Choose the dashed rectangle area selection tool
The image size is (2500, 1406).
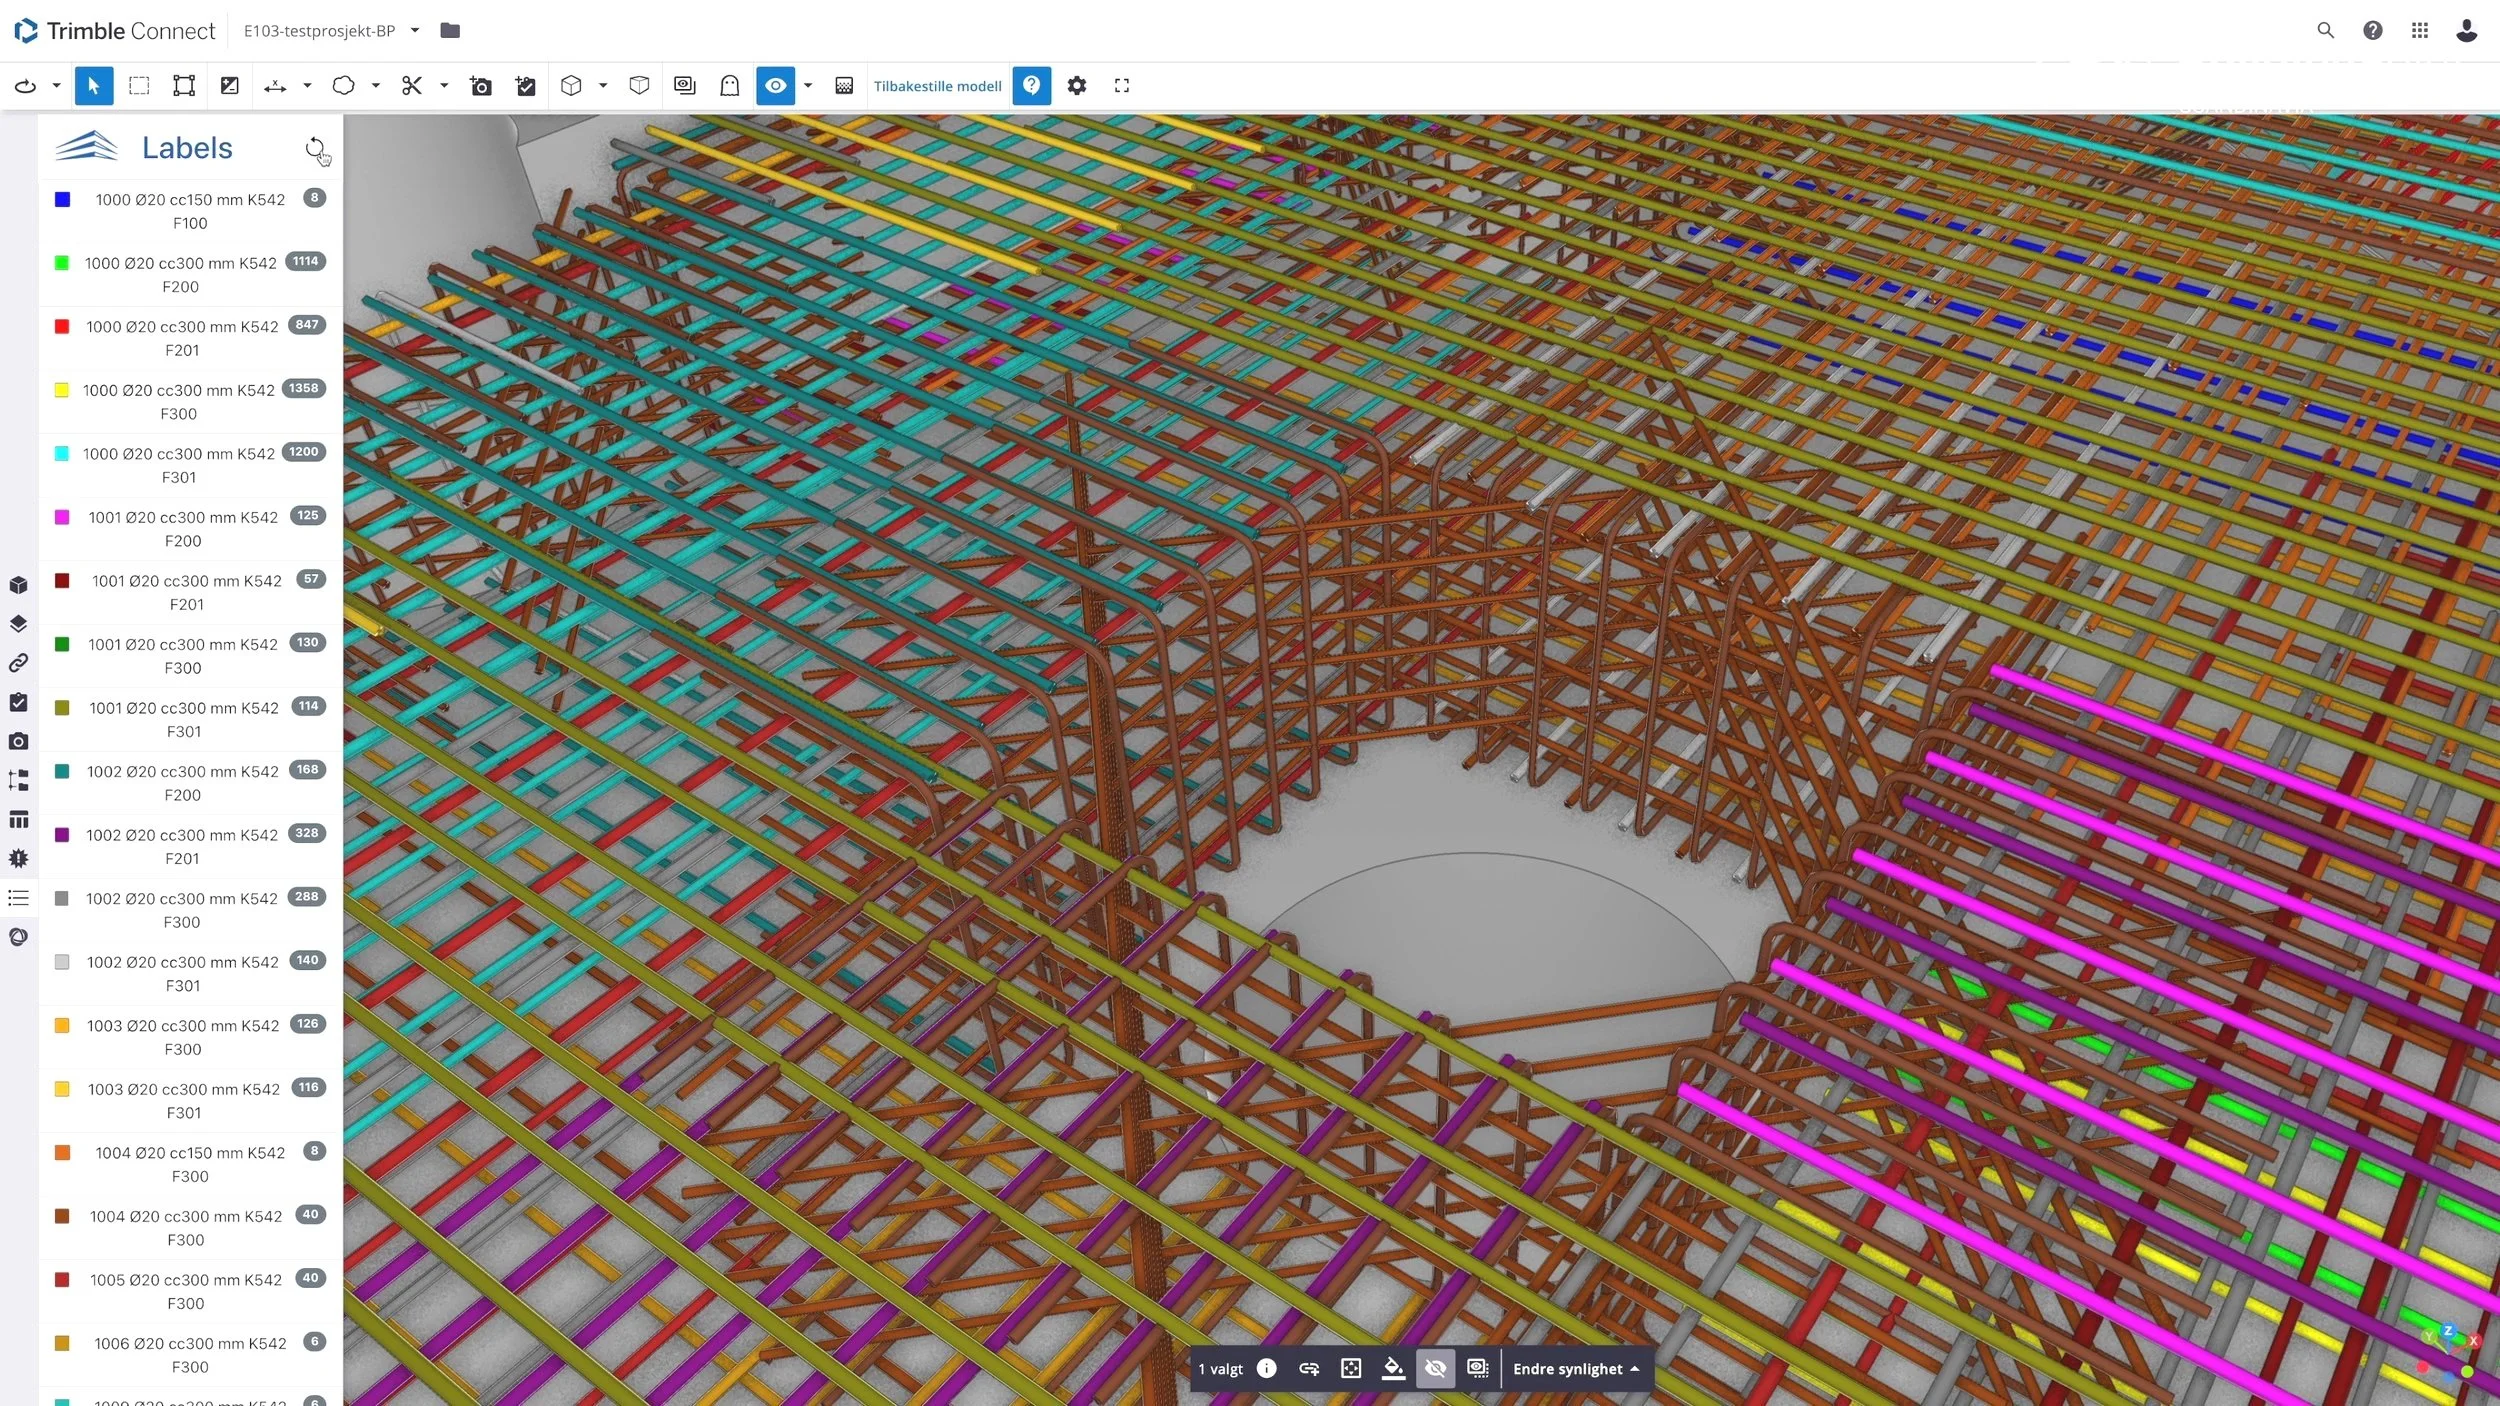(139, 86)
